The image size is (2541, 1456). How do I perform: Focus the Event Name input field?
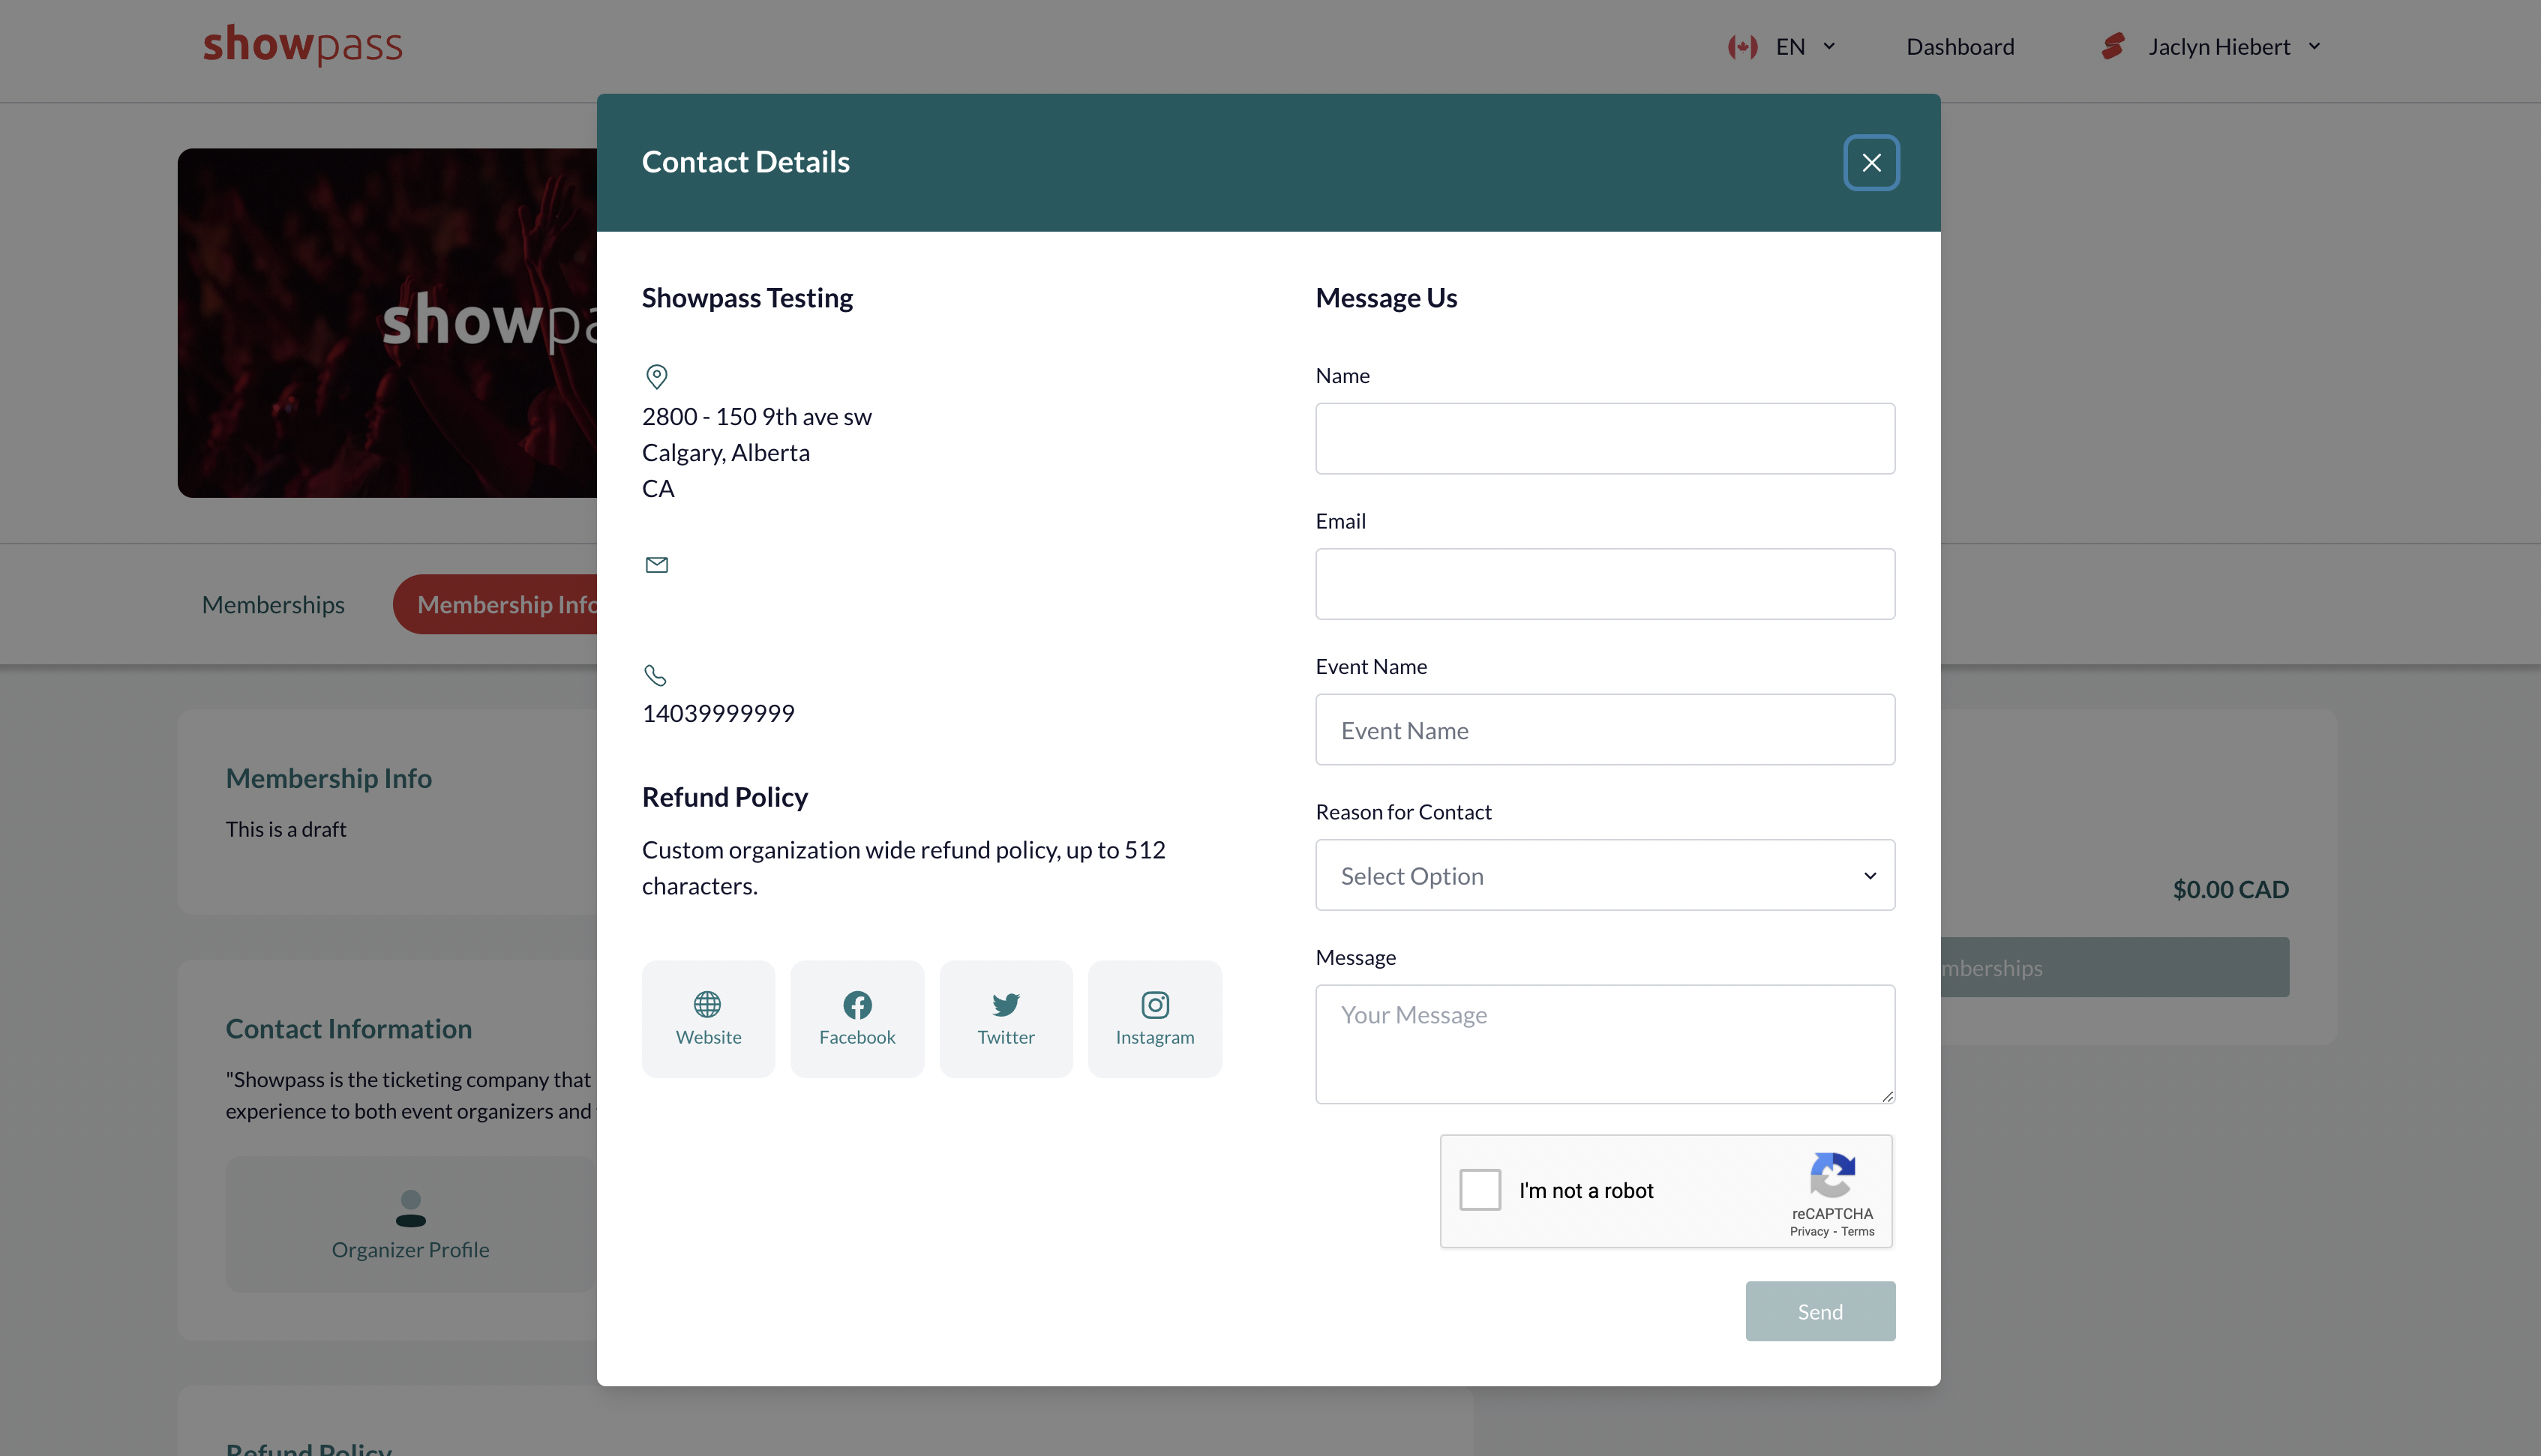coord(1605,730)
